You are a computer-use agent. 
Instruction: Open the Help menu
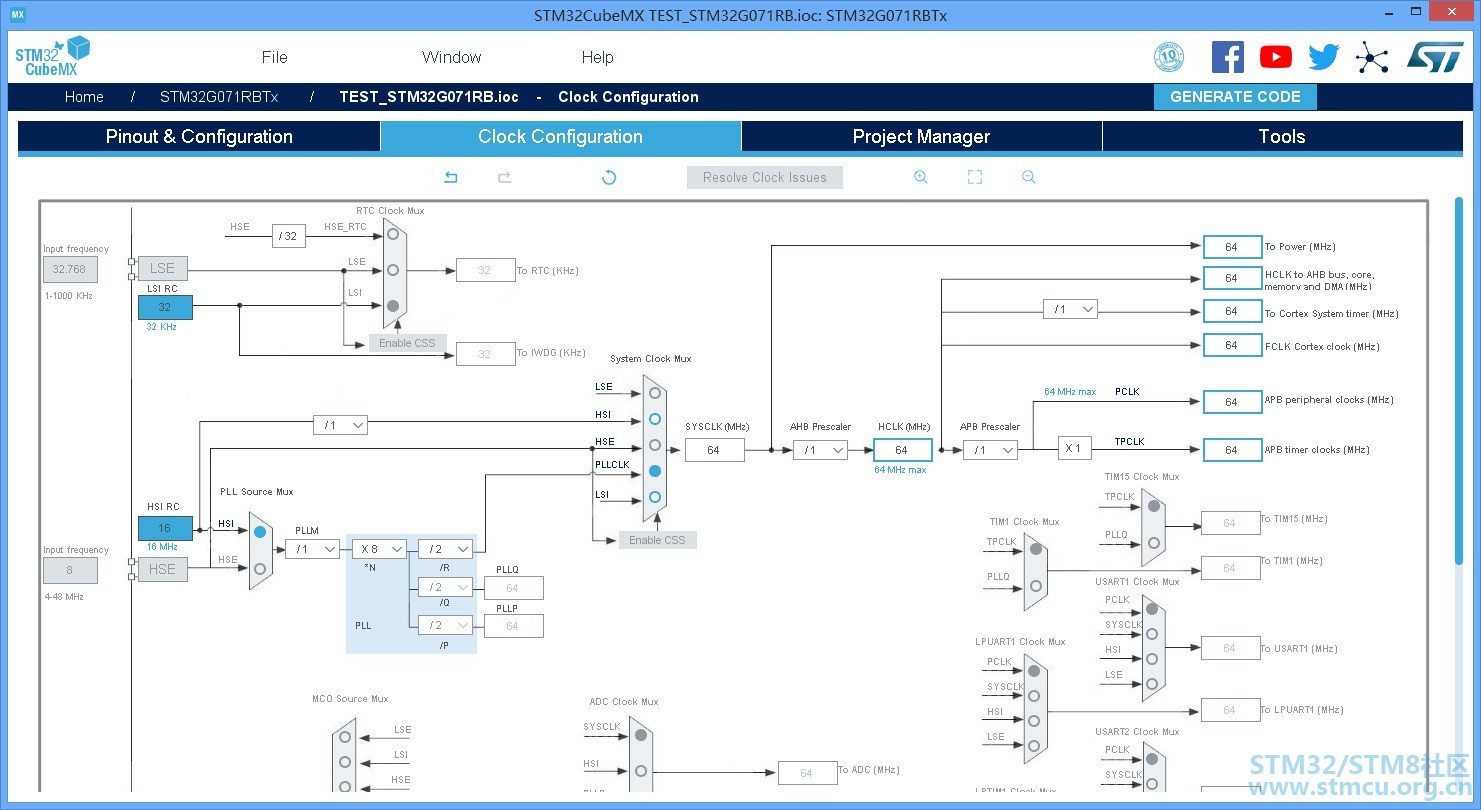click(597, 57)
